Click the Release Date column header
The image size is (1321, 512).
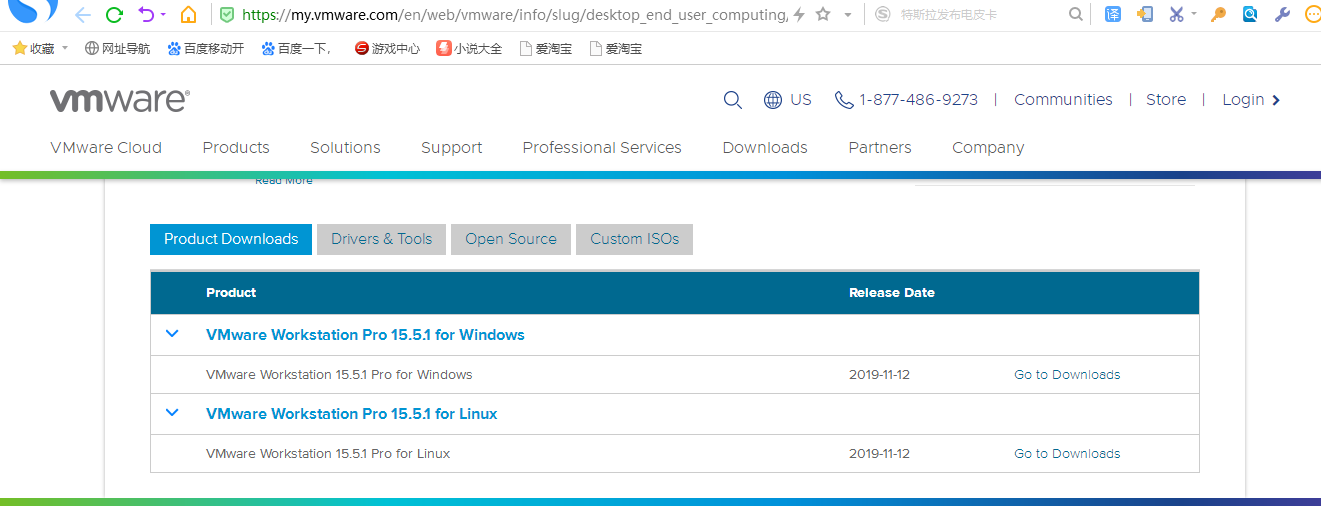point(892,293)
